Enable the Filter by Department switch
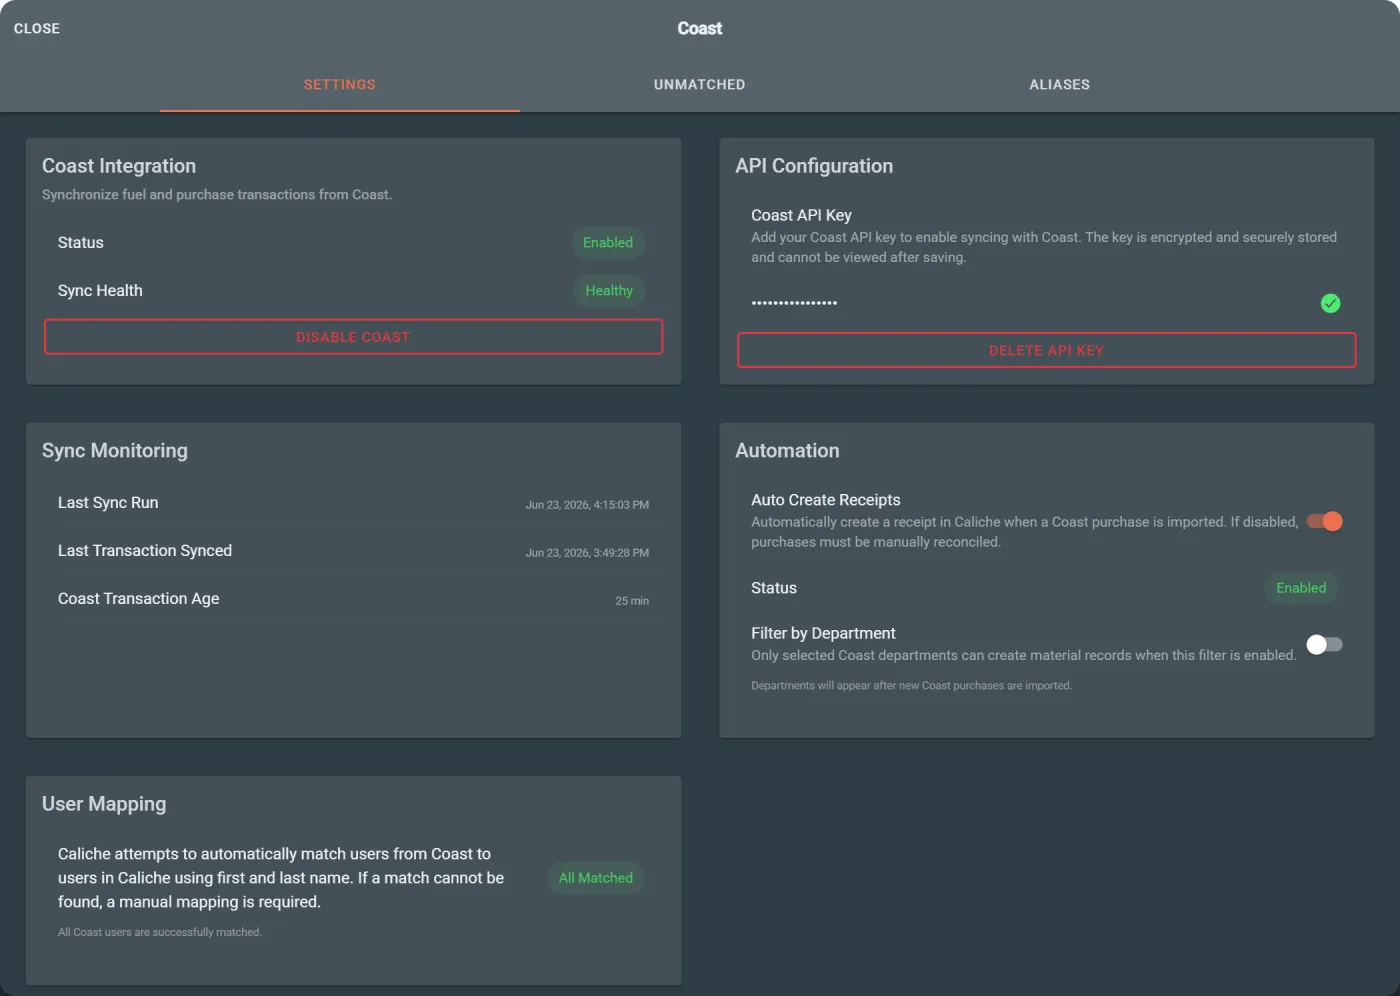Screen dimensions: 1400x996 [1324, 644]
